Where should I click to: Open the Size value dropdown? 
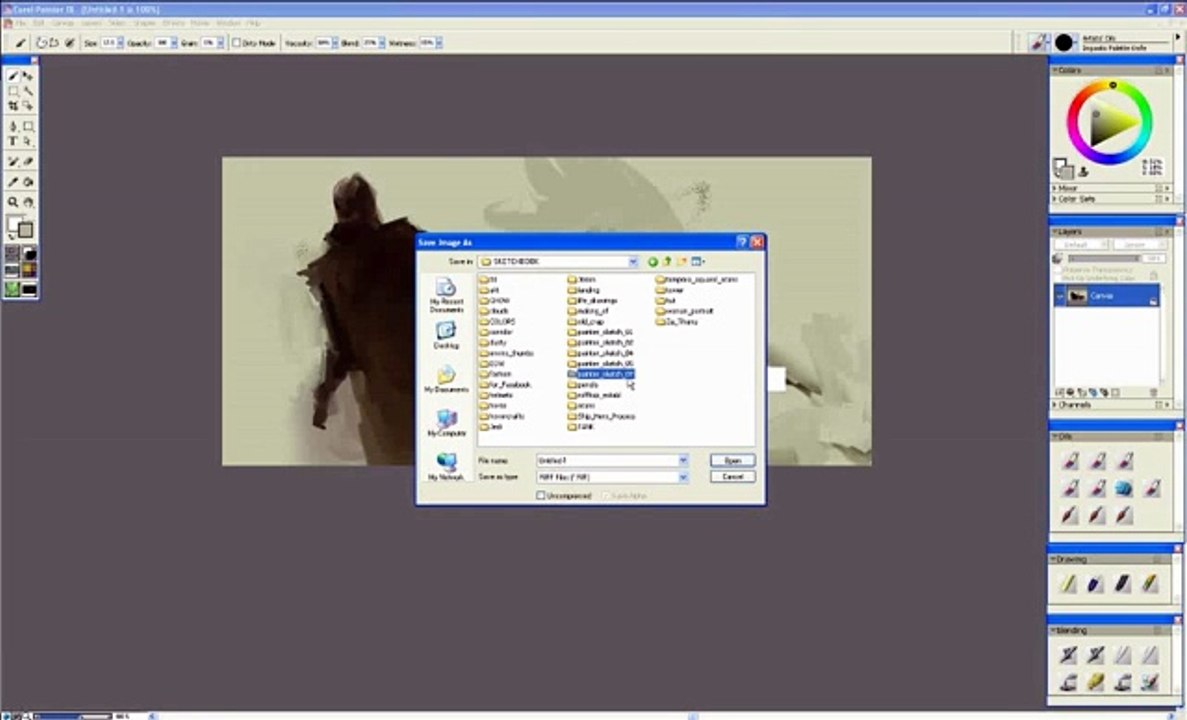click(120, 43)
